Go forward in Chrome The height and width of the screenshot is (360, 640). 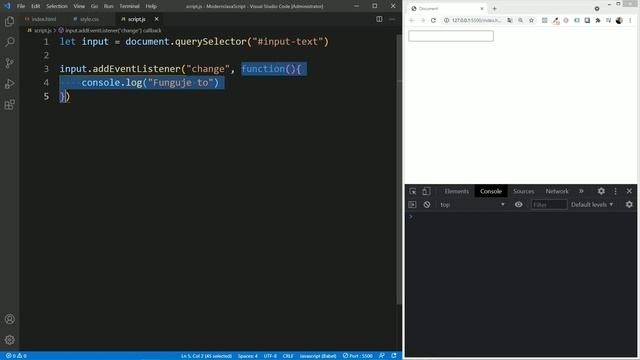[x=423, y=20]
